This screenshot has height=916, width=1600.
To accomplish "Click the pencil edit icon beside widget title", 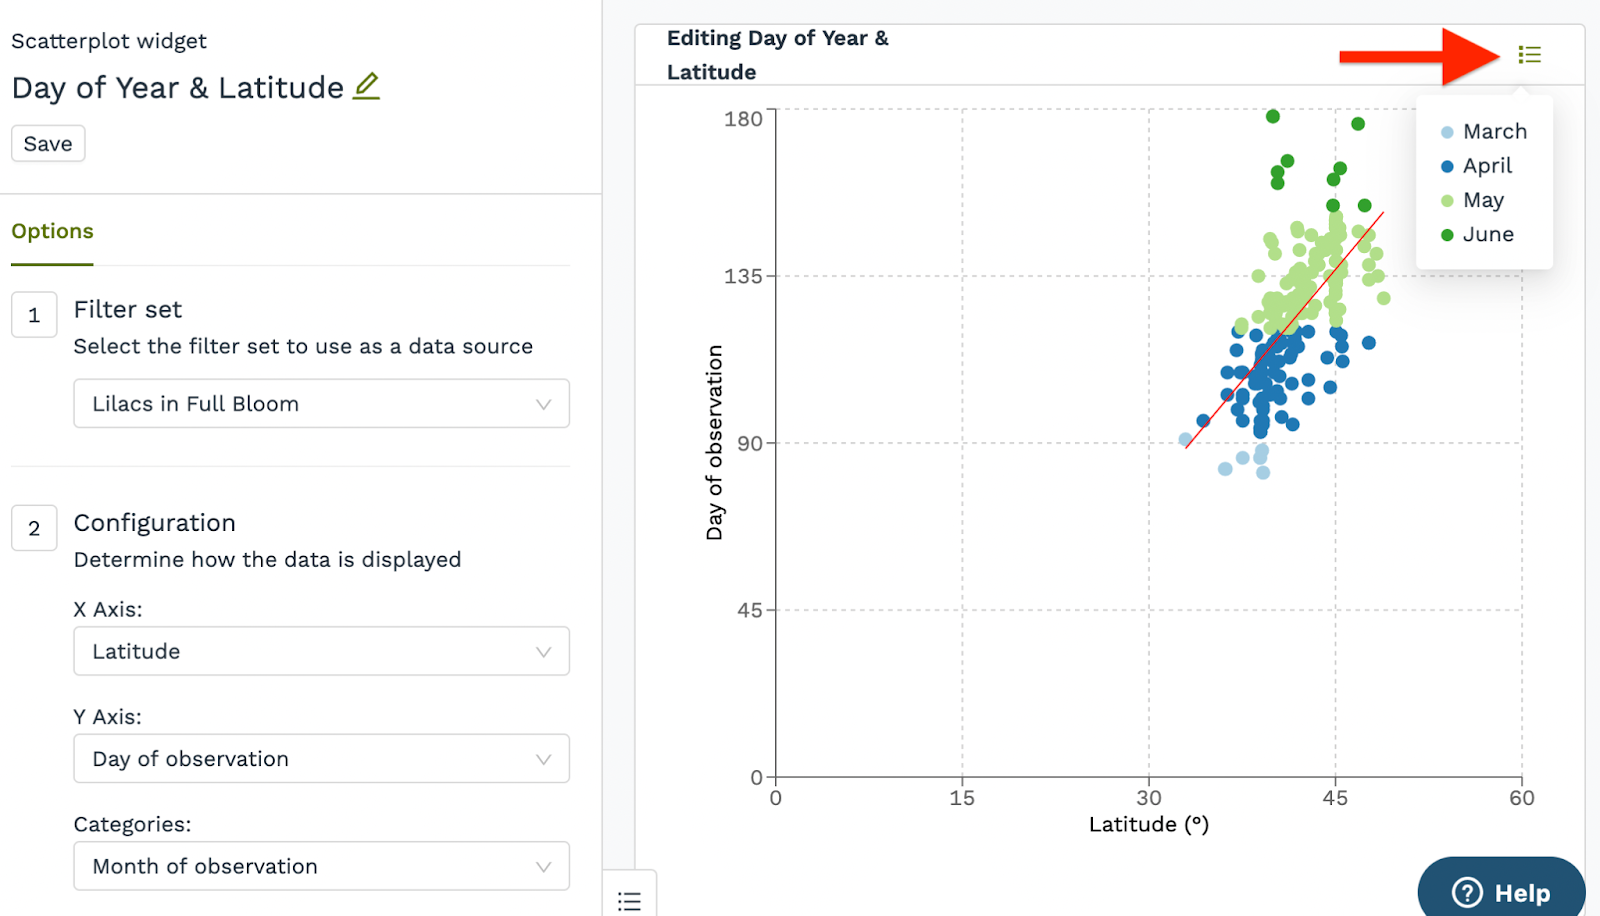I will point(367,87).
